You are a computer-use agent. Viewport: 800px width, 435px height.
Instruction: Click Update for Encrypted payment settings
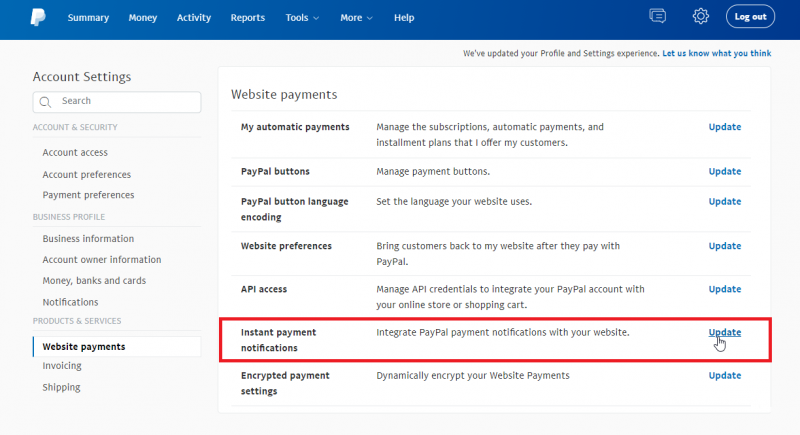tap(724, 375)
